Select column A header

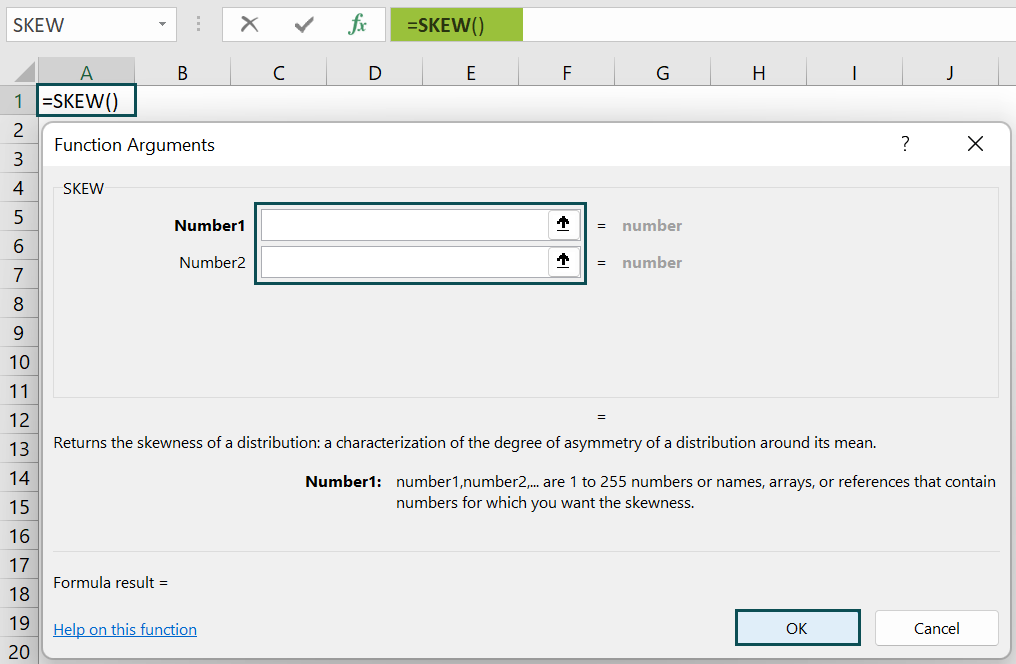pos(86,73)
